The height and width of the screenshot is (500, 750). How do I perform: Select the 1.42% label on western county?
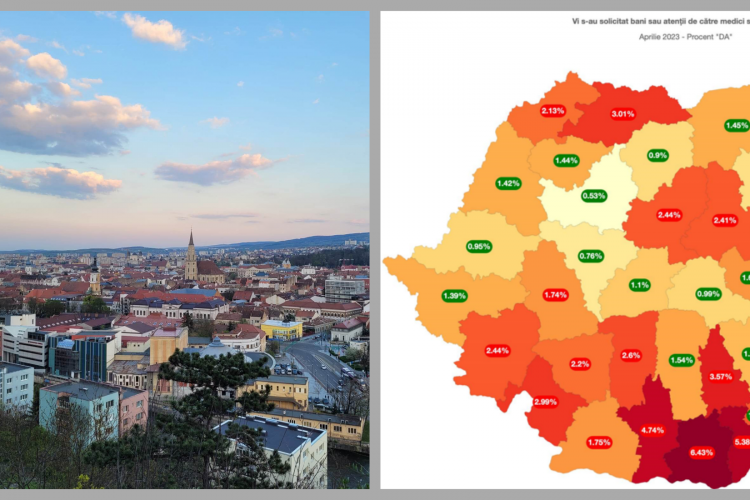(508, 183)
